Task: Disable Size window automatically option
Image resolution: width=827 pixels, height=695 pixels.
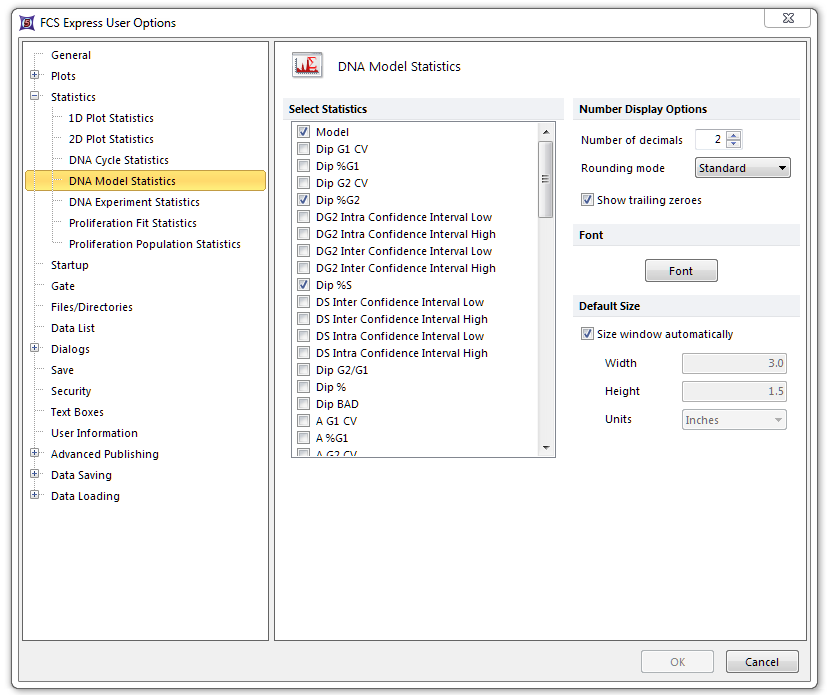Action: [587, 334]
